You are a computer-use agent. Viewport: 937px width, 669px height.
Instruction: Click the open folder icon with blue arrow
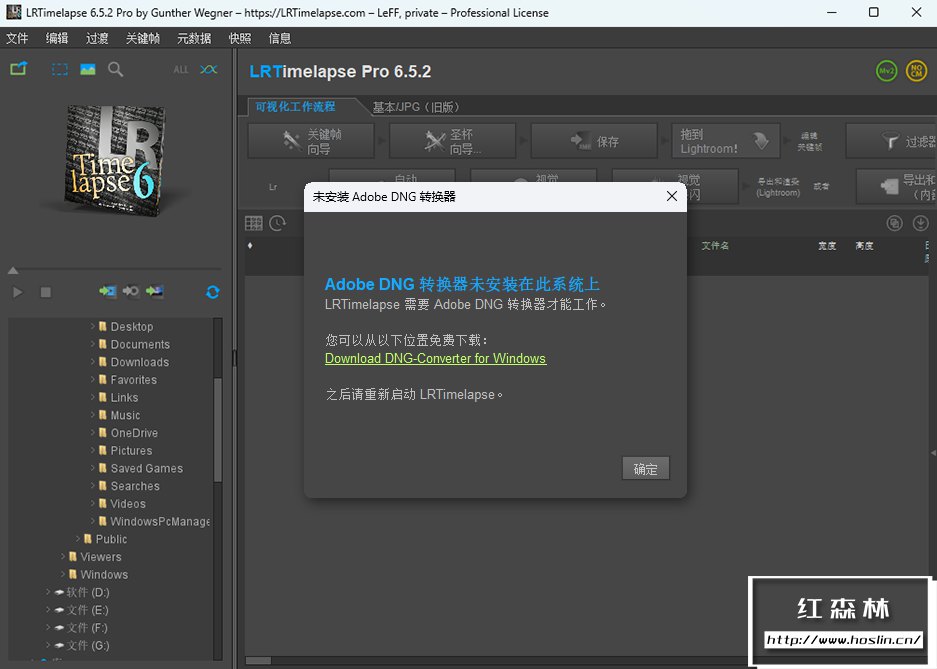point(19,69)
